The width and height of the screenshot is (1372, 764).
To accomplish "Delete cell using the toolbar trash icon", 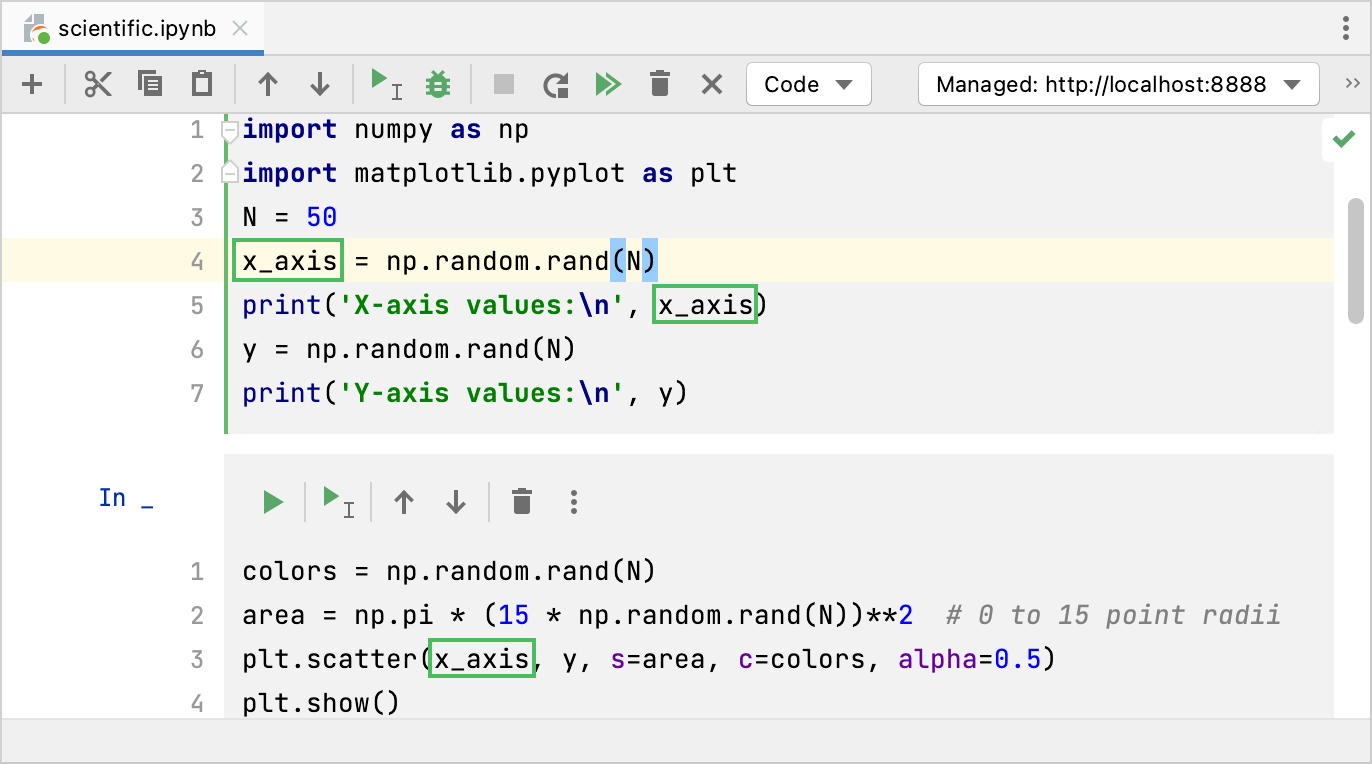I will click(659, 85).
